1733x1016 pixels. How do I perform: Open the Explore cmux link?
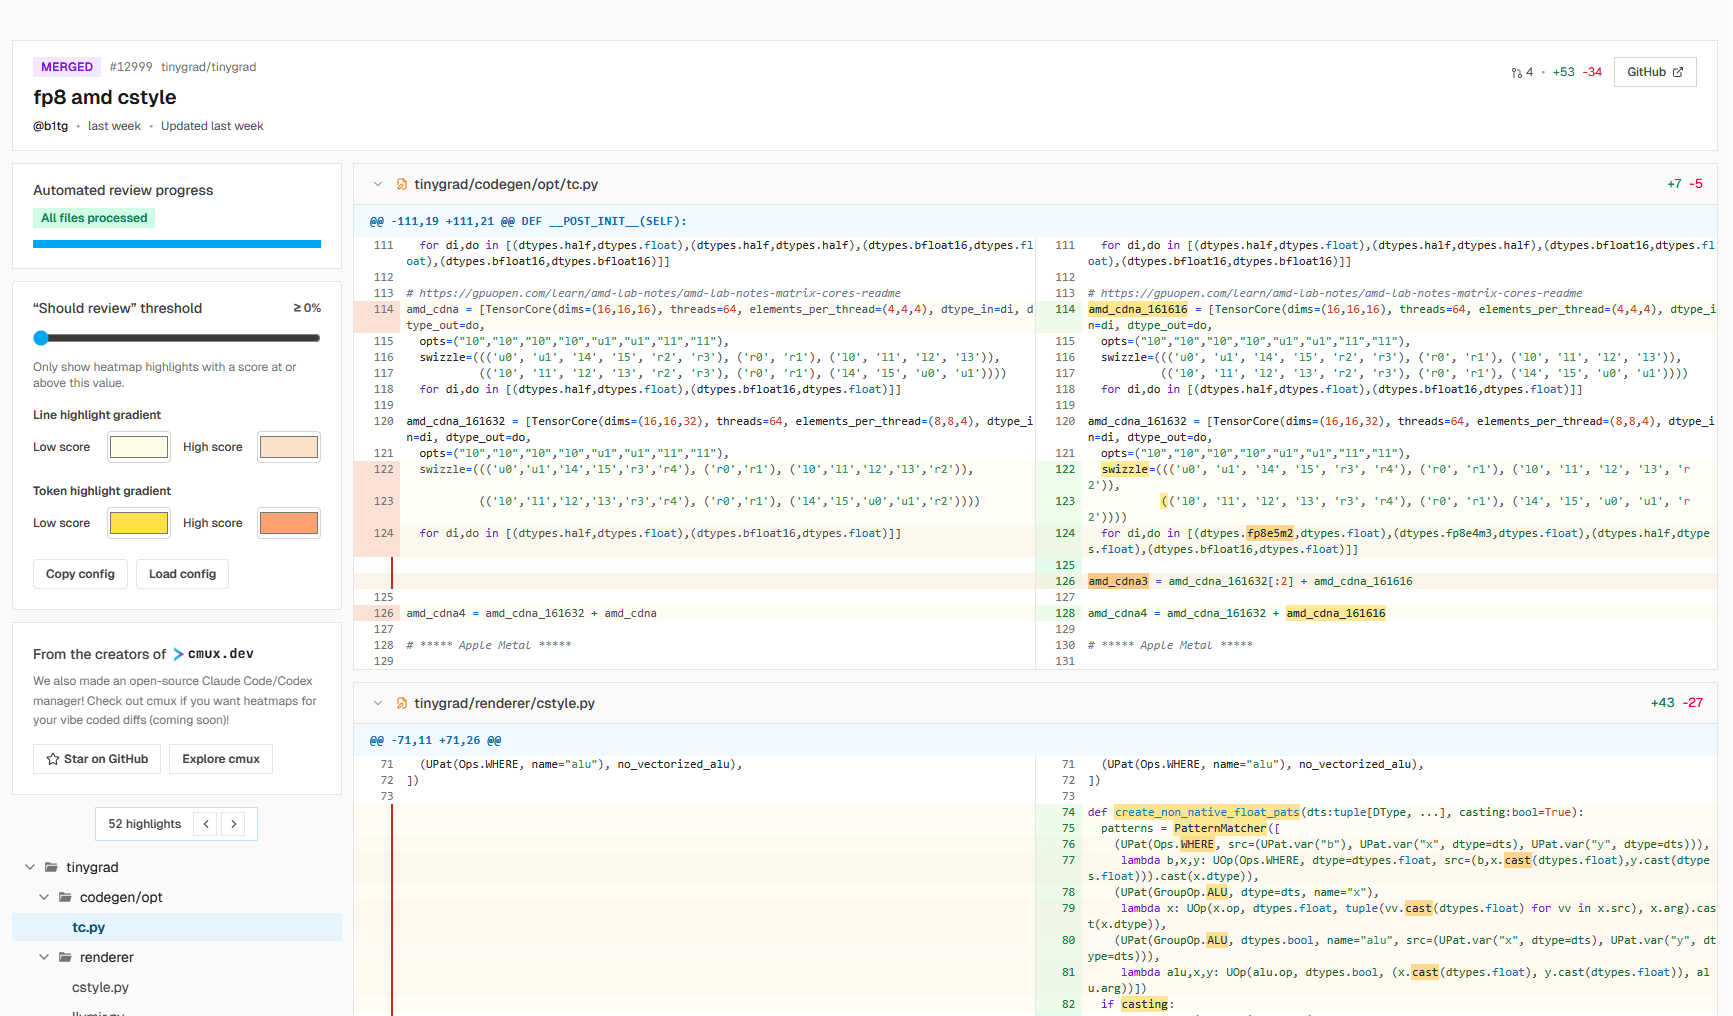coord(220,759)
